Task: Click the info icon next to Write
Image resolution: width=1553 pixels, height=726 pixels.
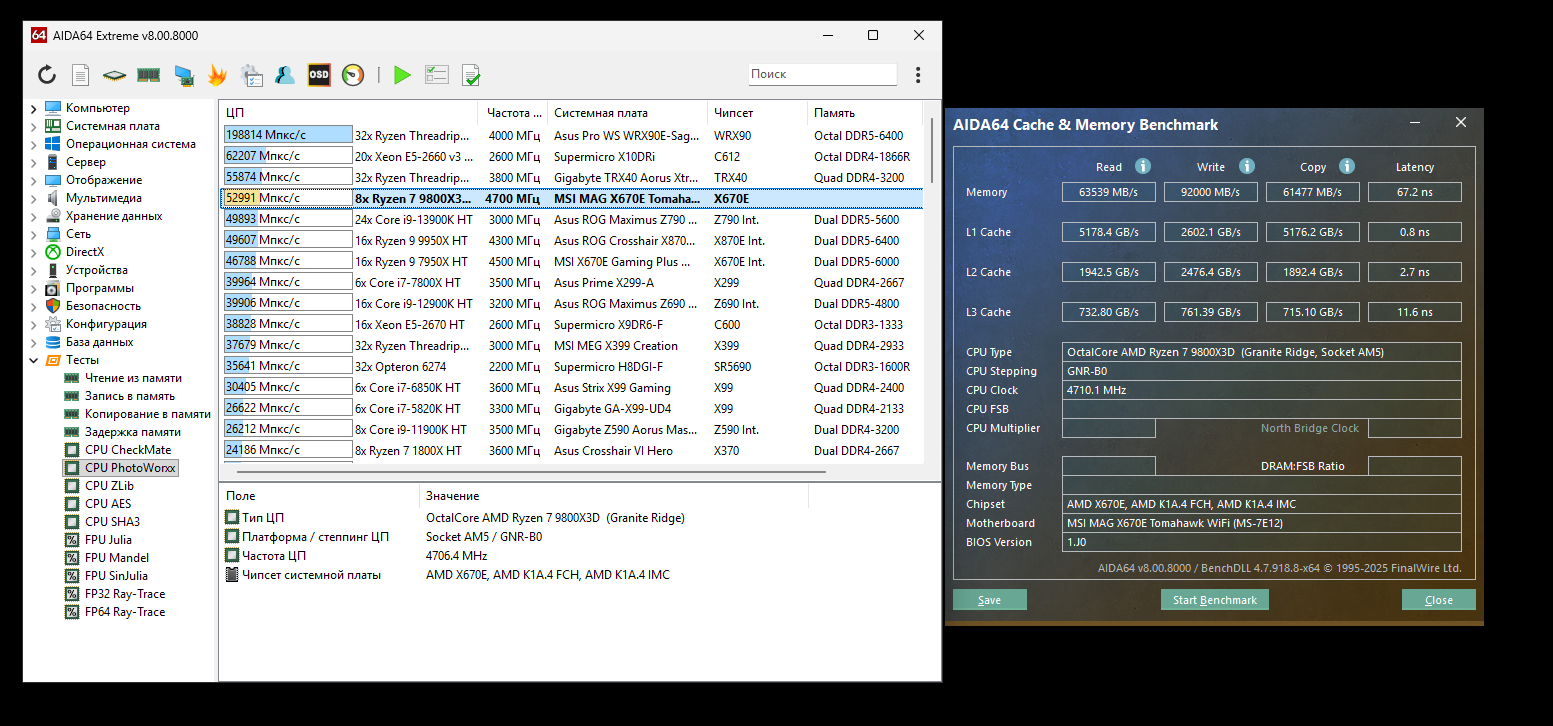Action: pos(1247,166)
